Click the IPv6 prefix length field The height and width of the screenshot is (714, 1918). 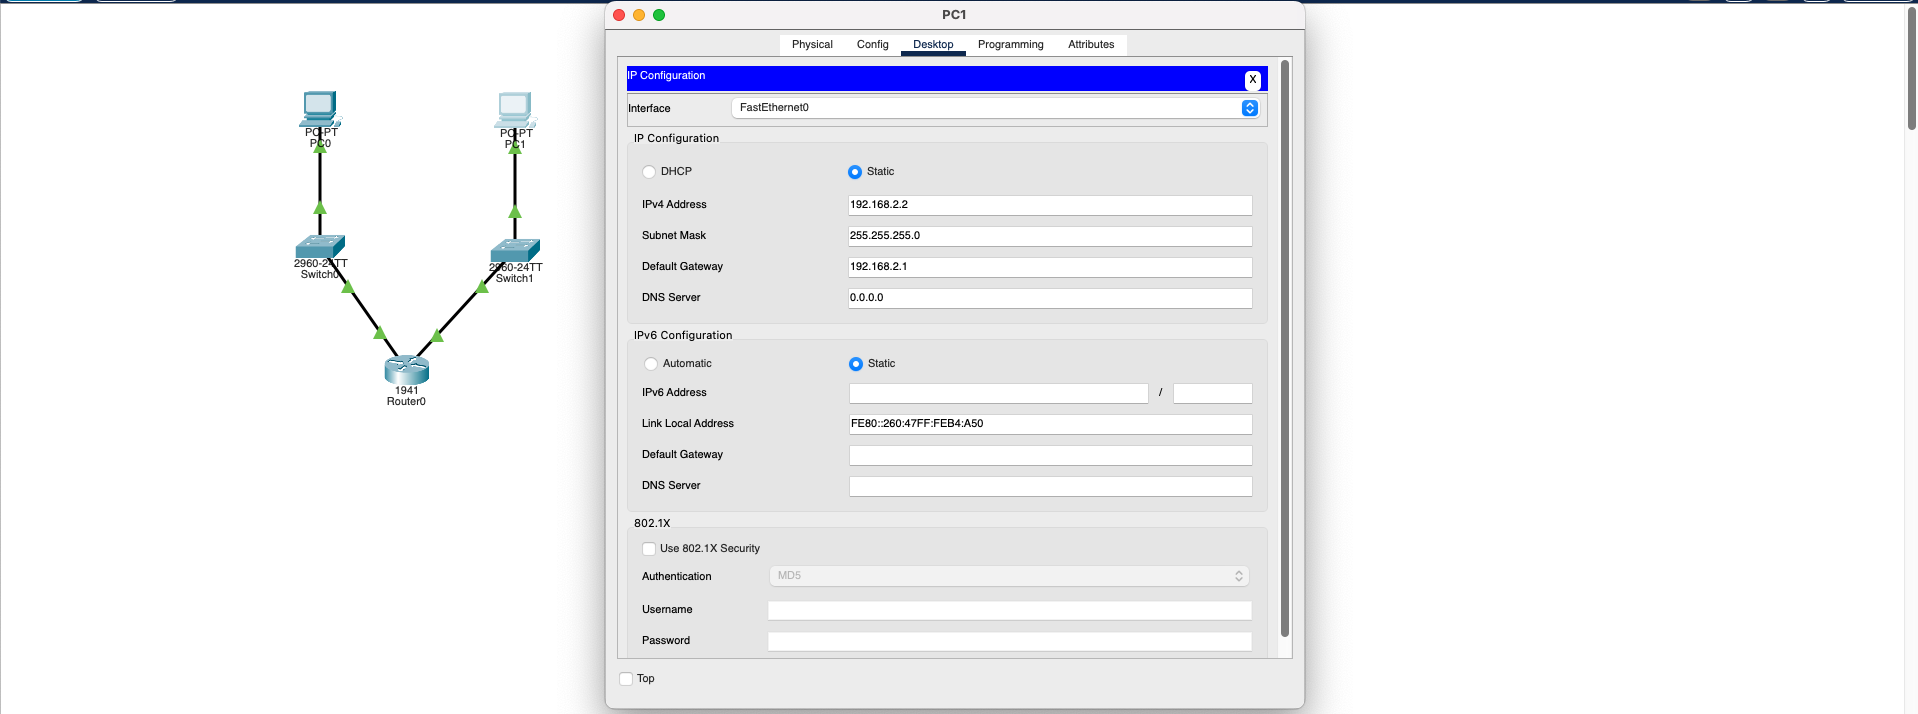[x=1213, y=393]
